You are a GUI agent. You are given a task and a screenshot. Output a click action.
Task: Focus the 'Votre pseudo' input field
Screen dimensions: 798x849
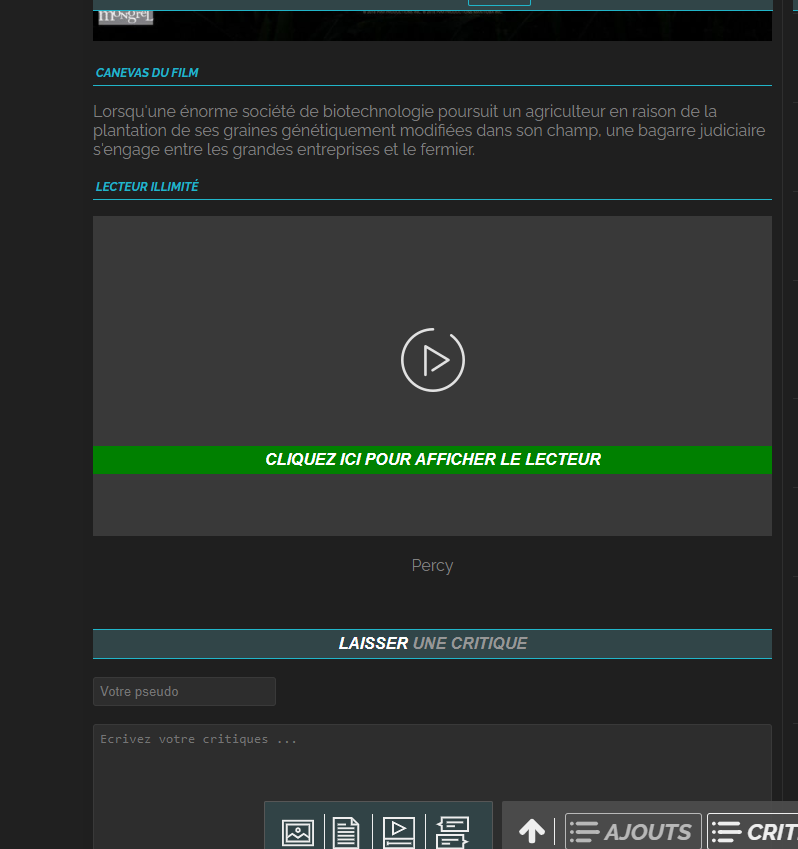184,691
